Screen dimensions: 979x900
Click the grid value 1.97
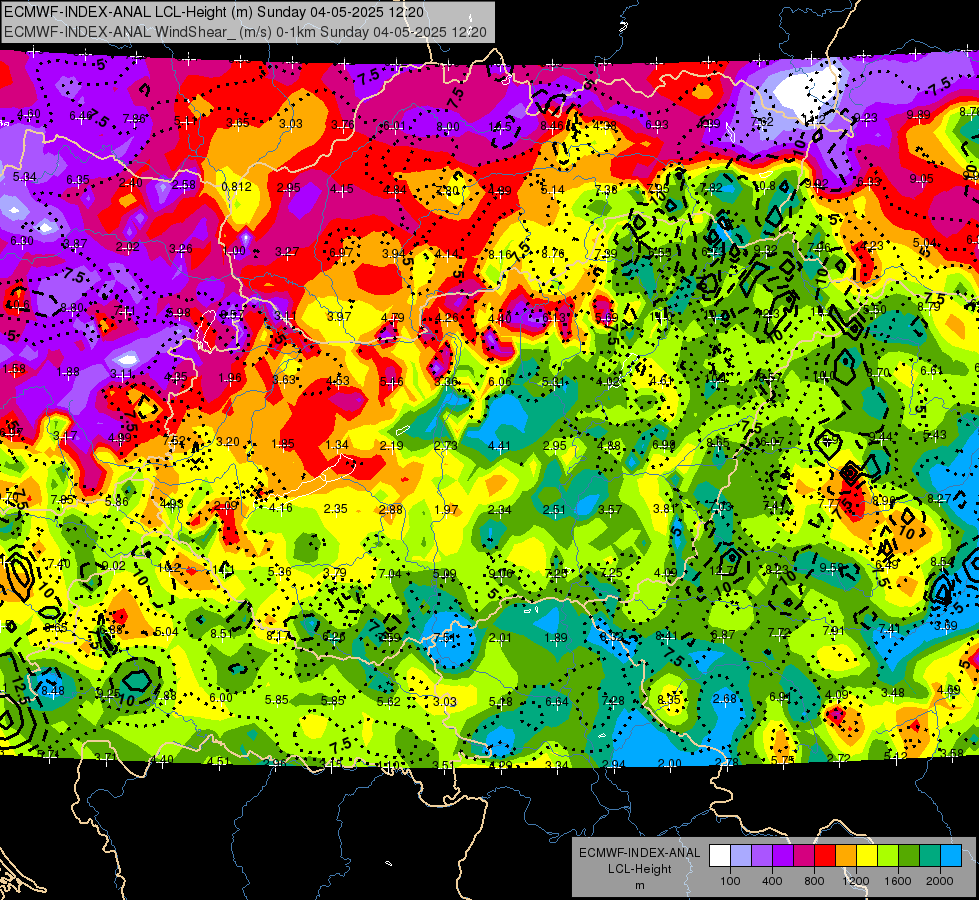click(446, 510)
